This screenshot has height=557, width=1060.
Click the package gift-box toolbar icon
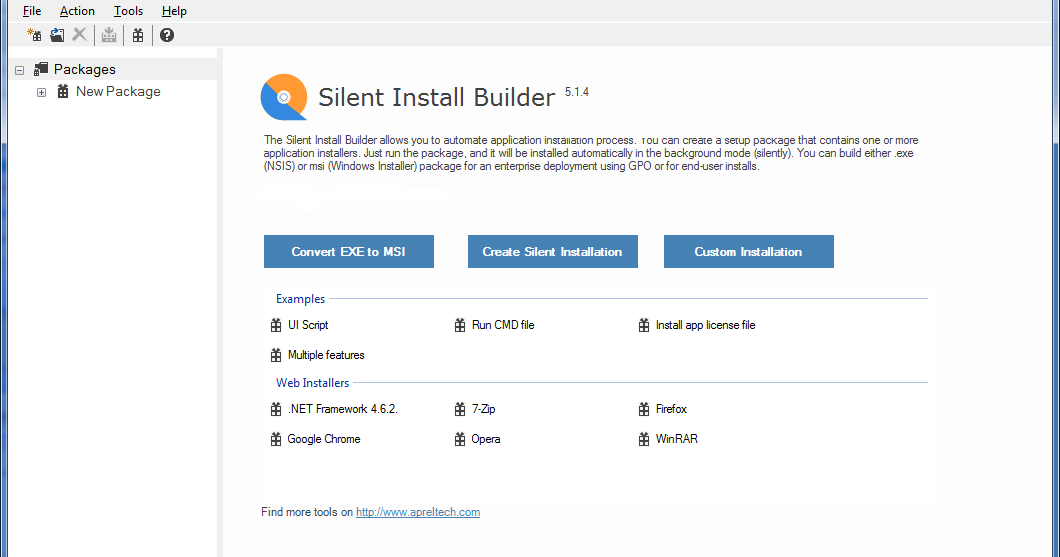point(138,35)
